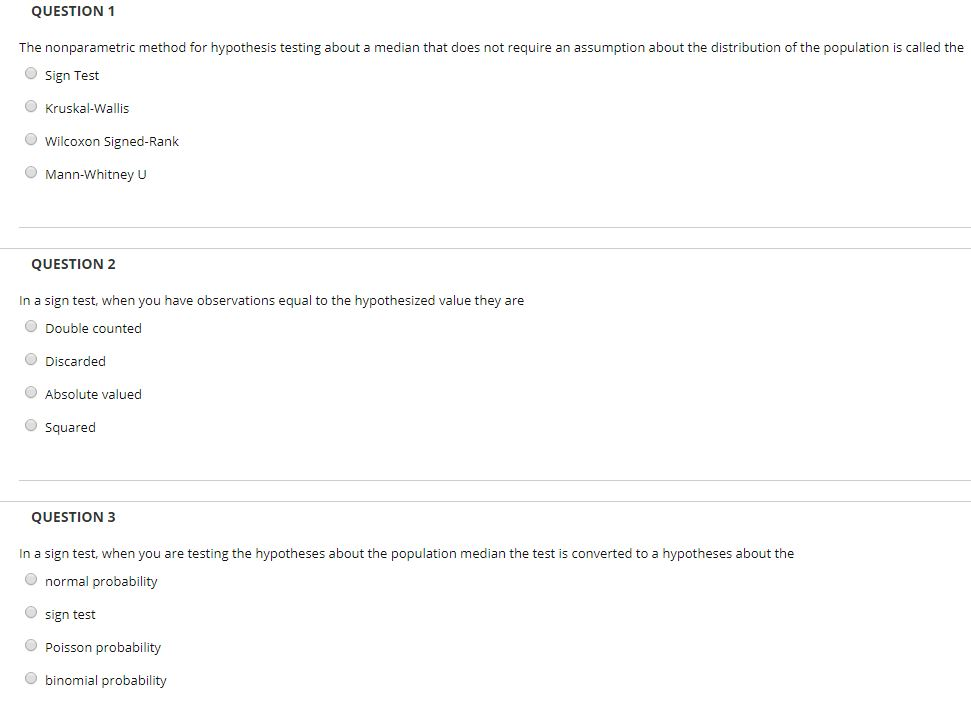Select the Discarded answer choice

coord(31,358)
